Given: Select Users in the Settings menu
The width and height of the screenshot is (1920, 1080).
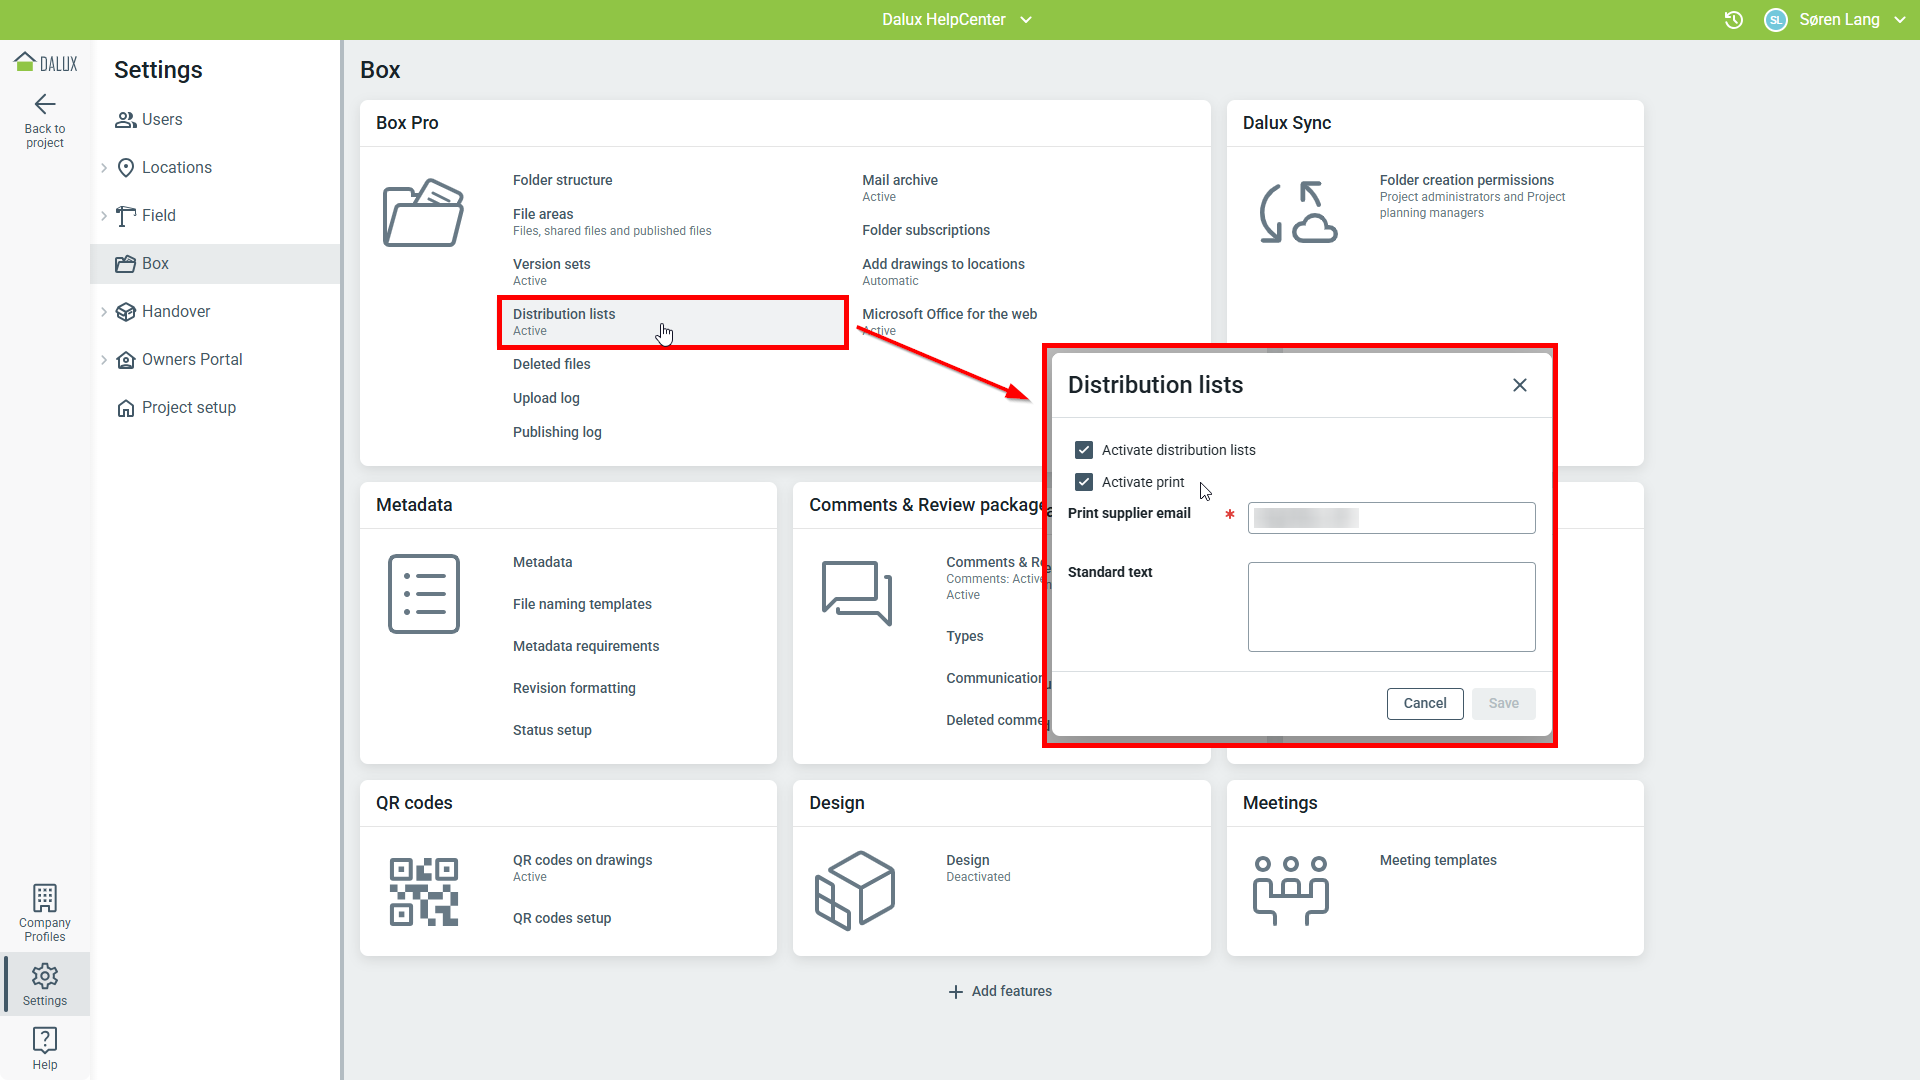Looking at the screenshot, I should (x=161, y=120).
